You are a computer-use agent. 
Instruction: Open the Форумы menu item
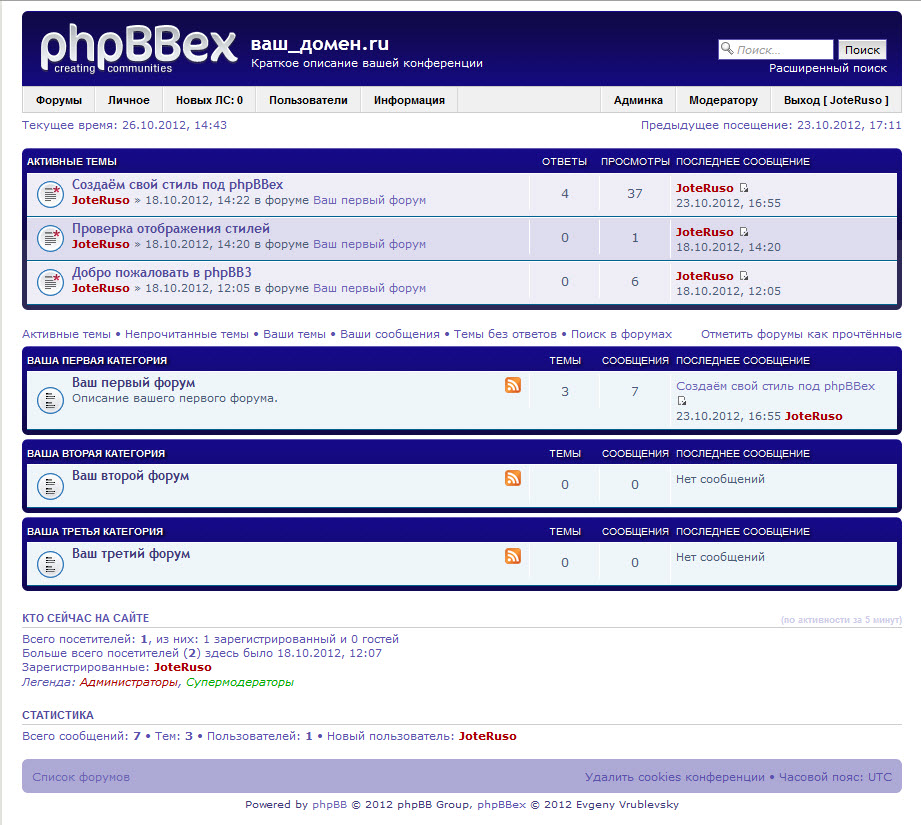tap(59, 100)
